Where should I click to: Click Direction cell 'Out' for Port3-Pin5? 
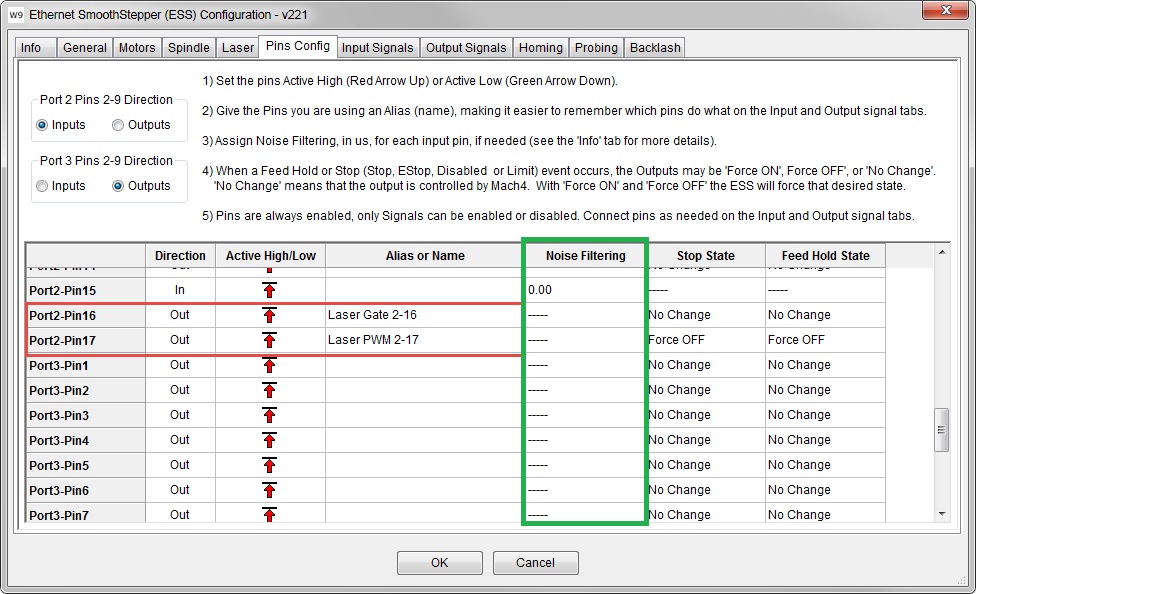[x=180, y=465]
